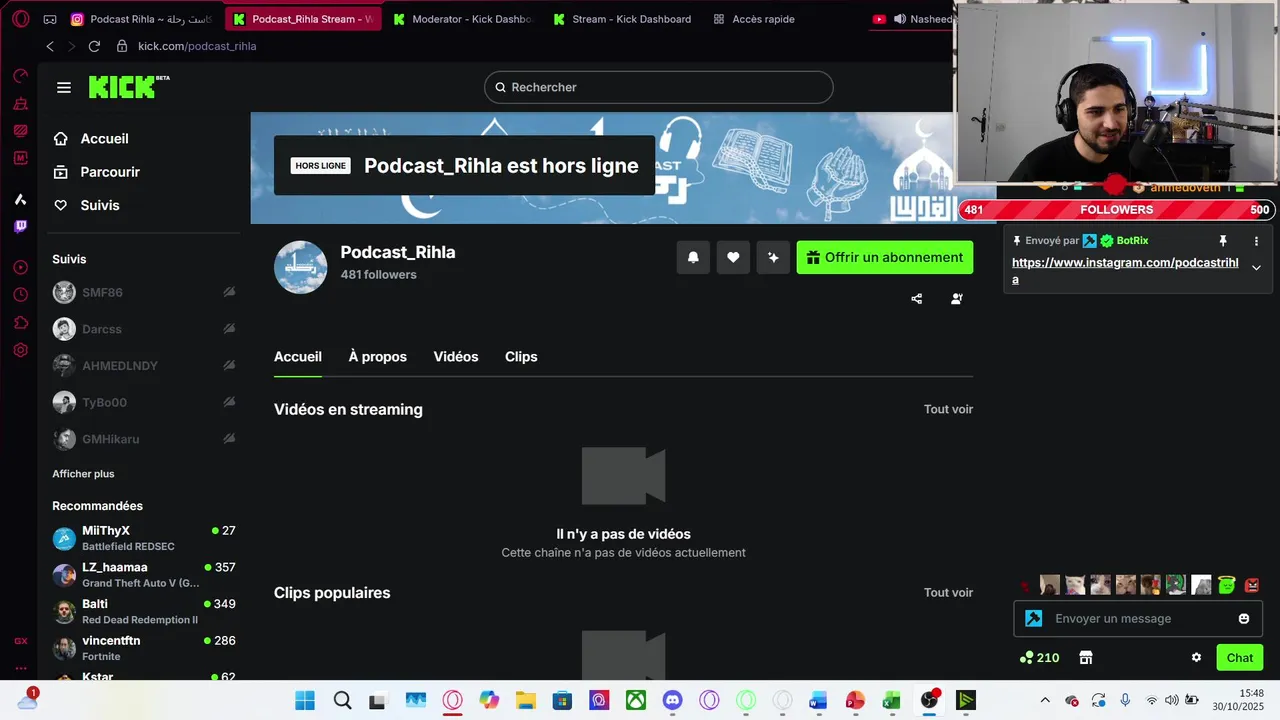Open followed channel Darcss
The width and height of the screenshot is (1280, 720).
pyautogui.click(x=144, y=329)
